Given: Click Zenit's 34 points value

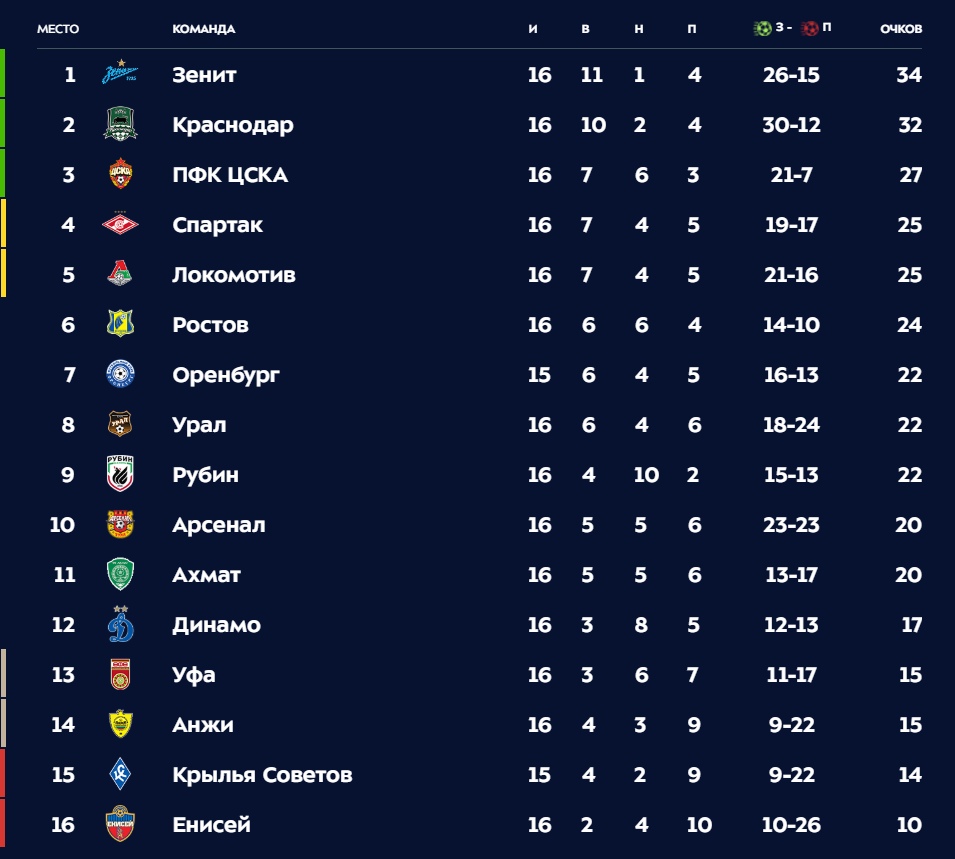Looking at the screenshot, I should [x=909, y=75].
